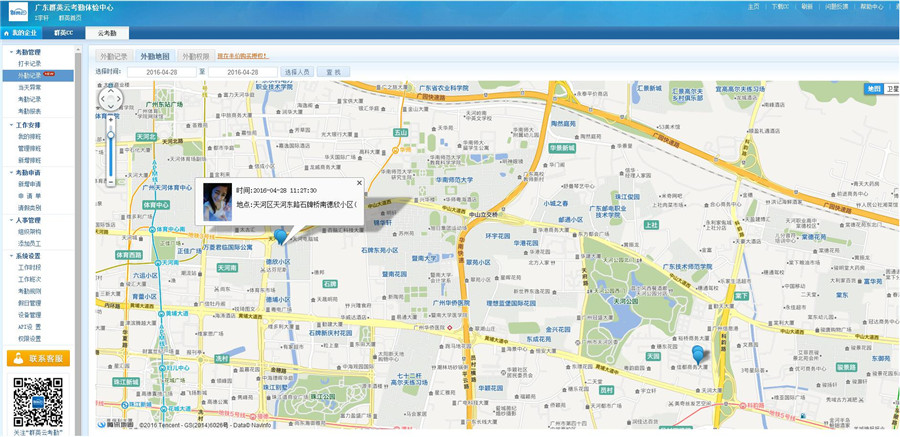Switch the map to 卫星 satellite view
This screenshot has width=900, height=437.
click(x=891, y=88)
